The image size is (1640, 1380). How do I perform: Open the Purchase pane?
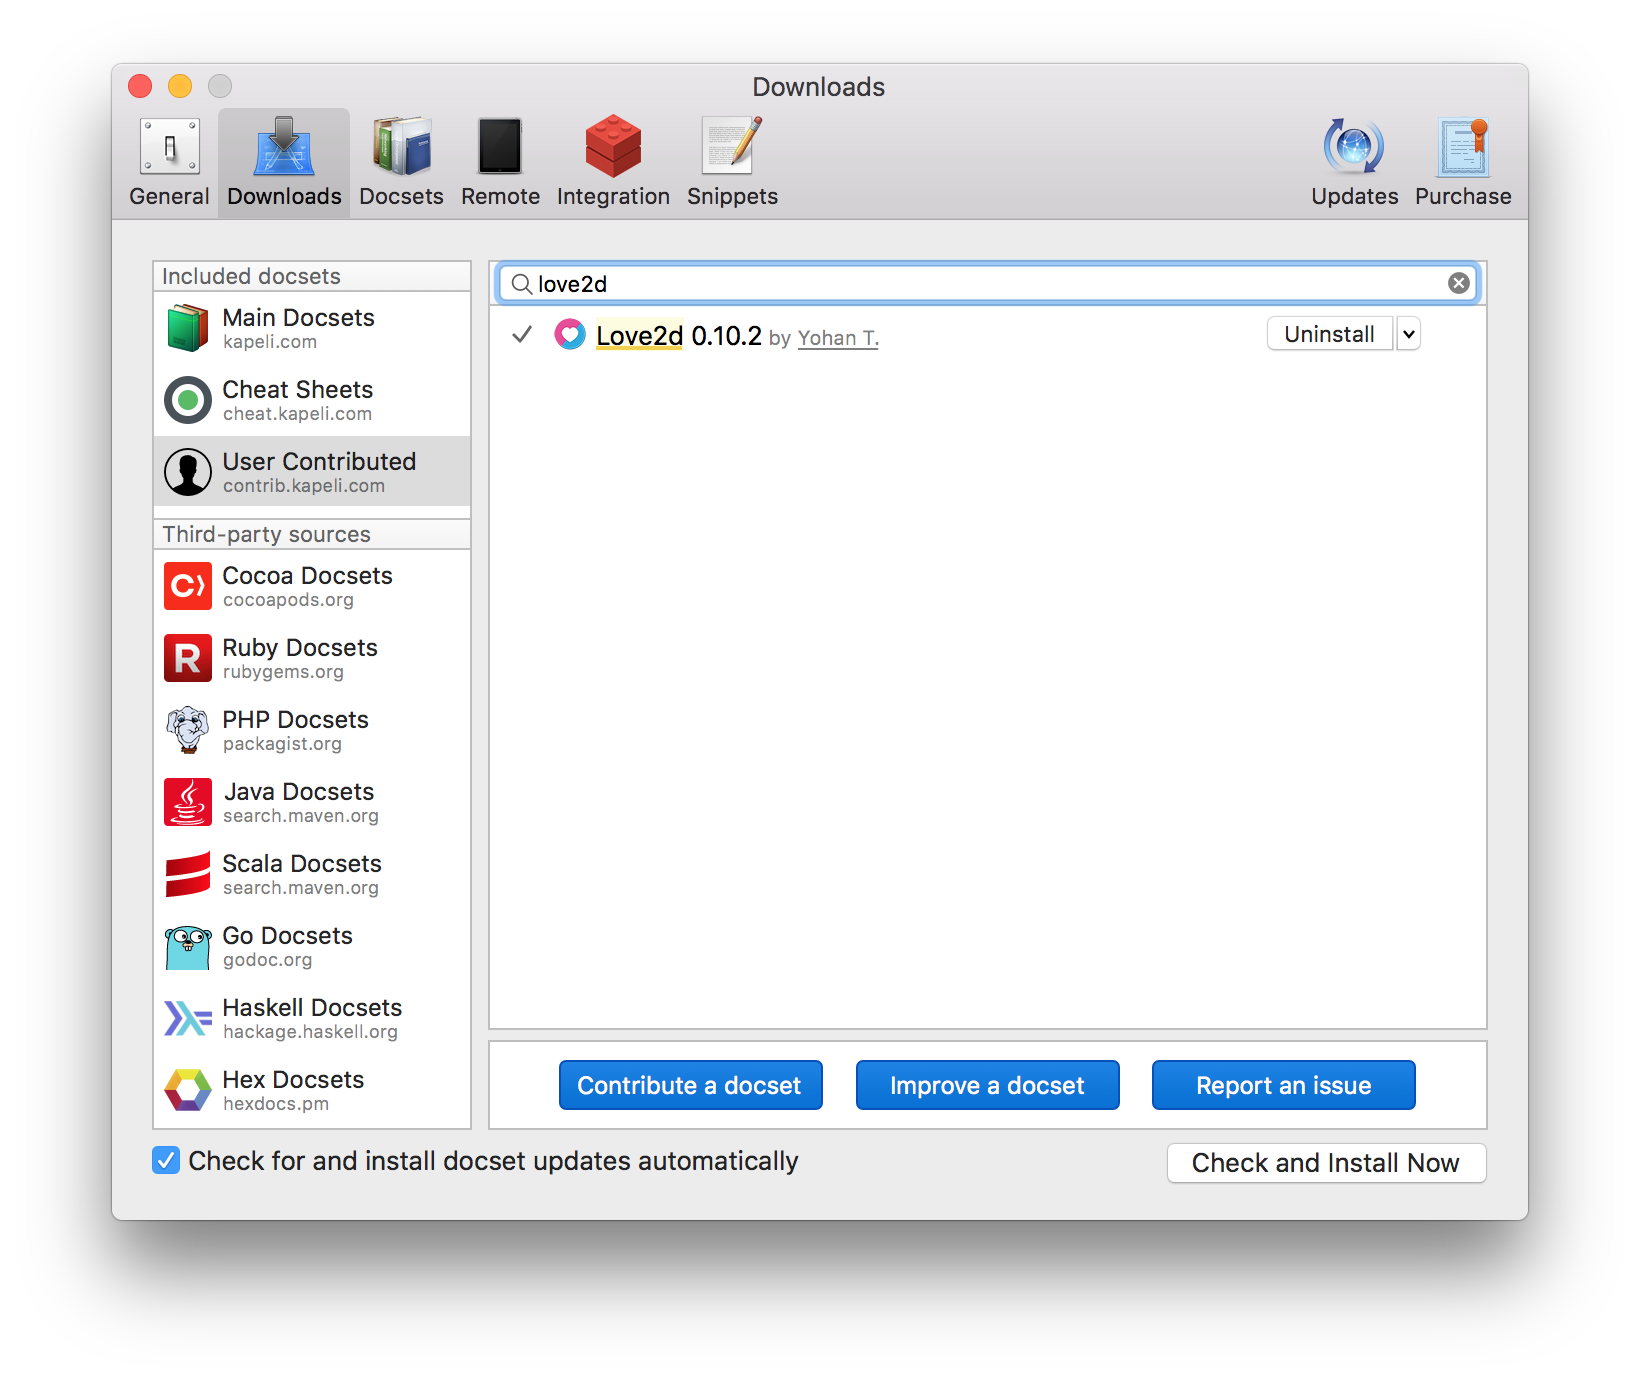1463,162
